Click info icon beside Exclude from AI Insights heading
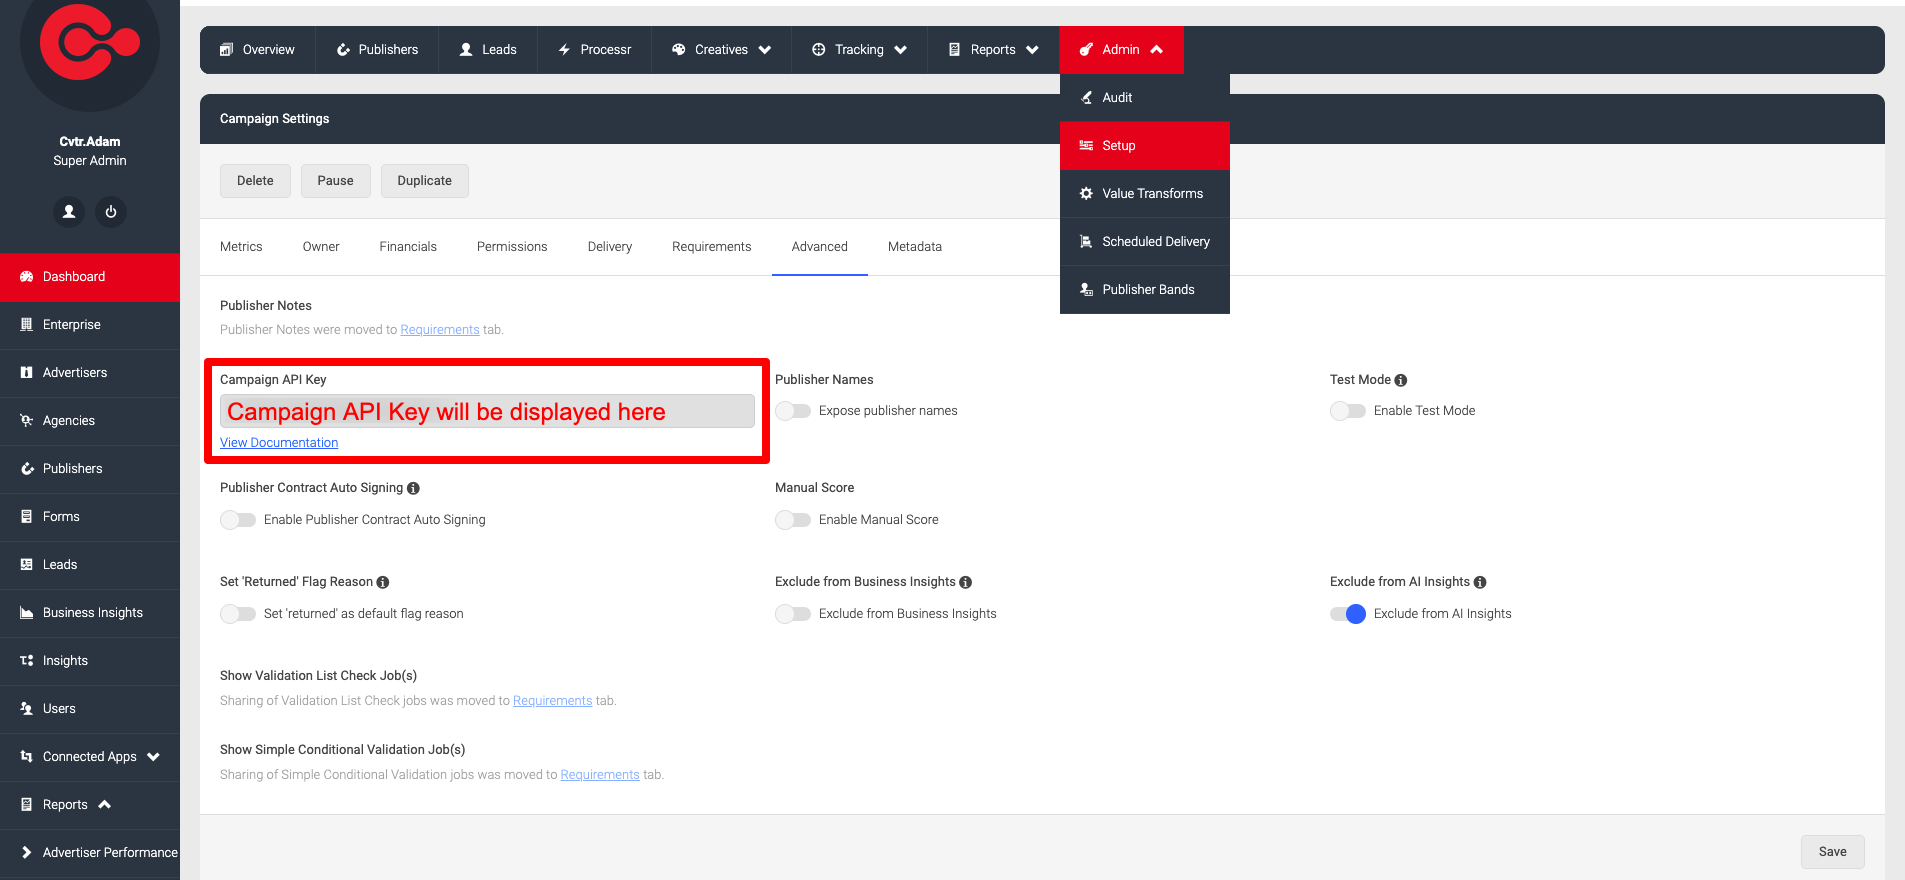This screenshot has width=1905, height=880. [x=1480, y=582]
